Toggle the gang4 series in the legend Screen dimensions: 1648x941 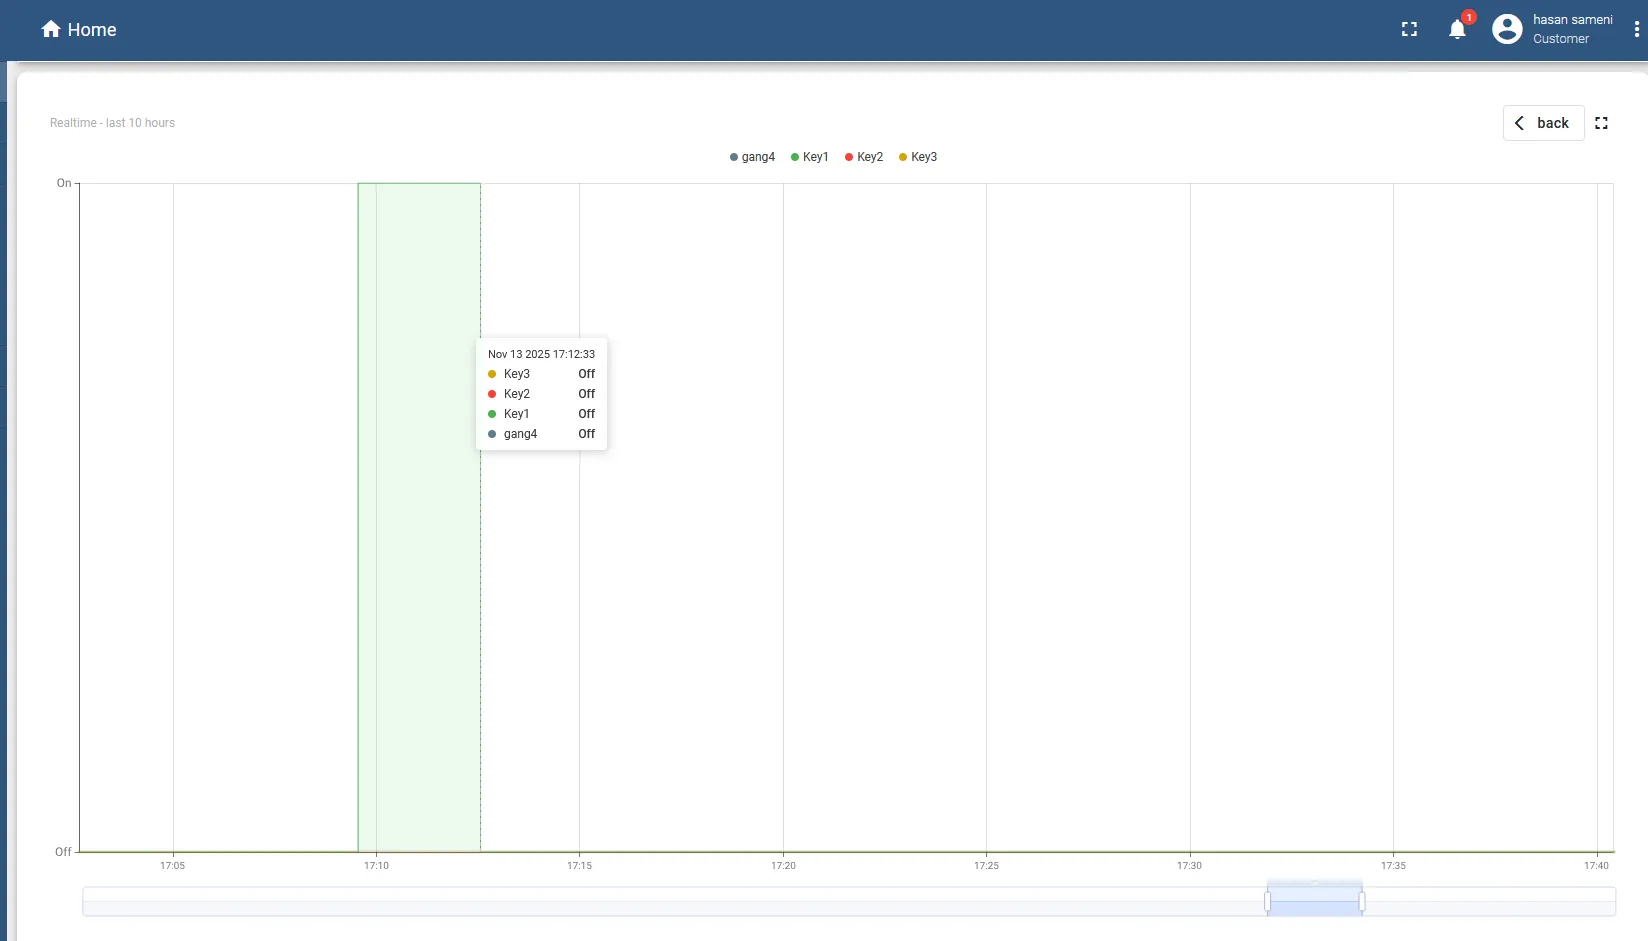coord(753,157)
